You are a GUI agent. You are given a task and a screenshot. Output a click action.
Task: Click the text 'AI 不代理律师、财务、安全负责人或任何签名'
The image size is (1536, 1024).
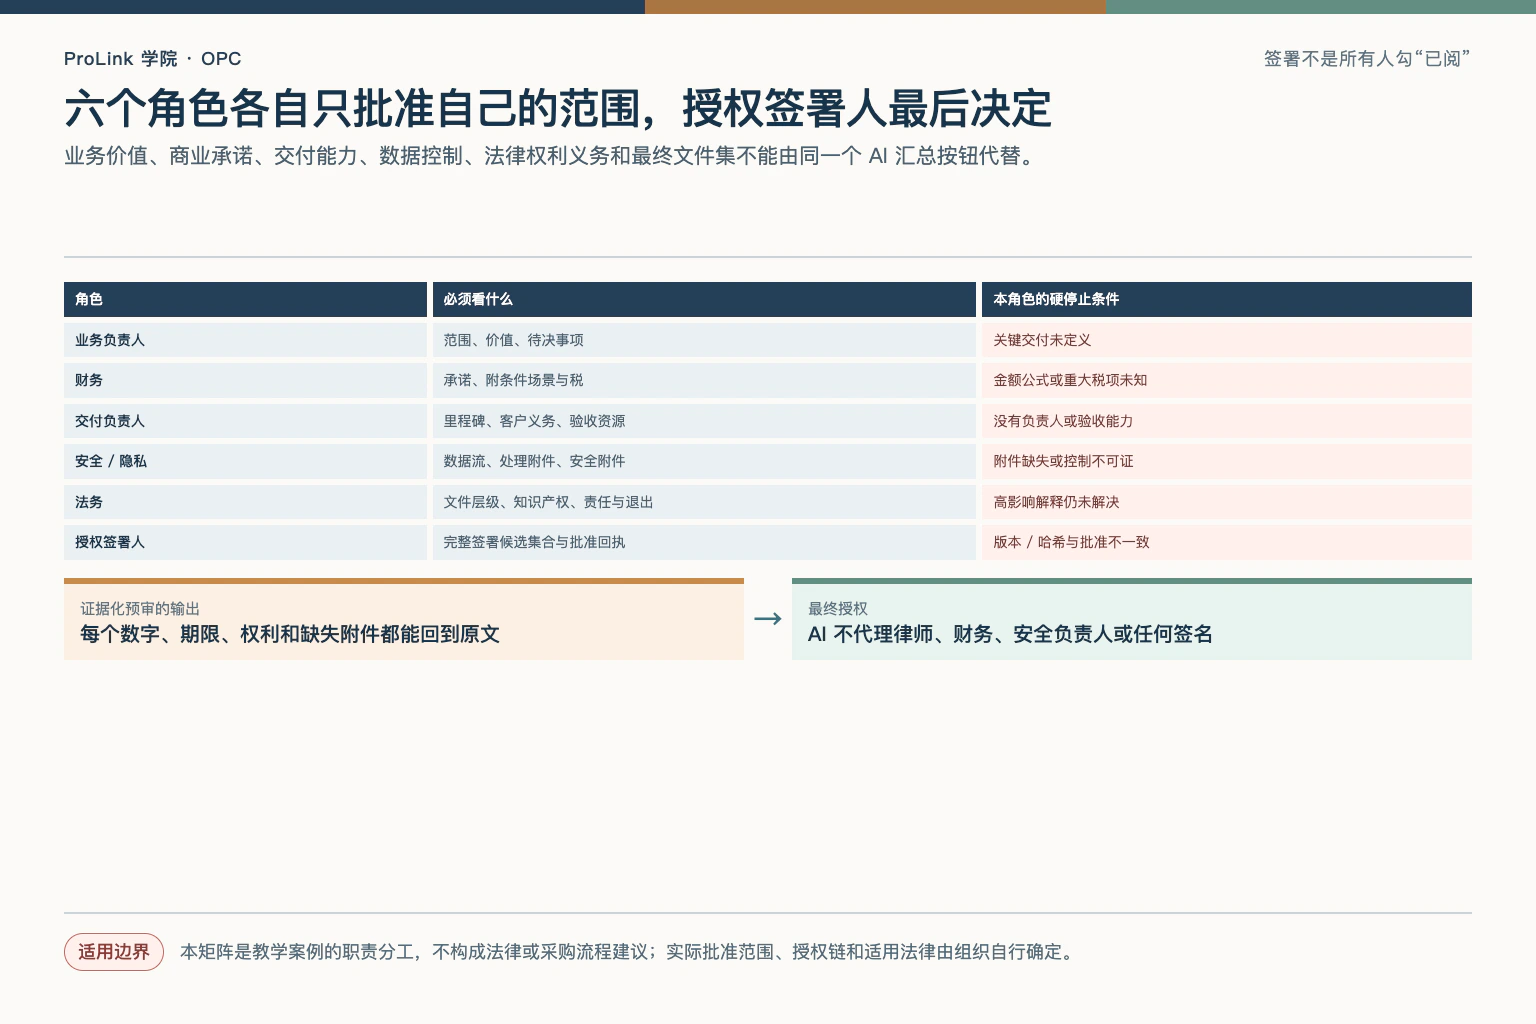pos(1010,634)
